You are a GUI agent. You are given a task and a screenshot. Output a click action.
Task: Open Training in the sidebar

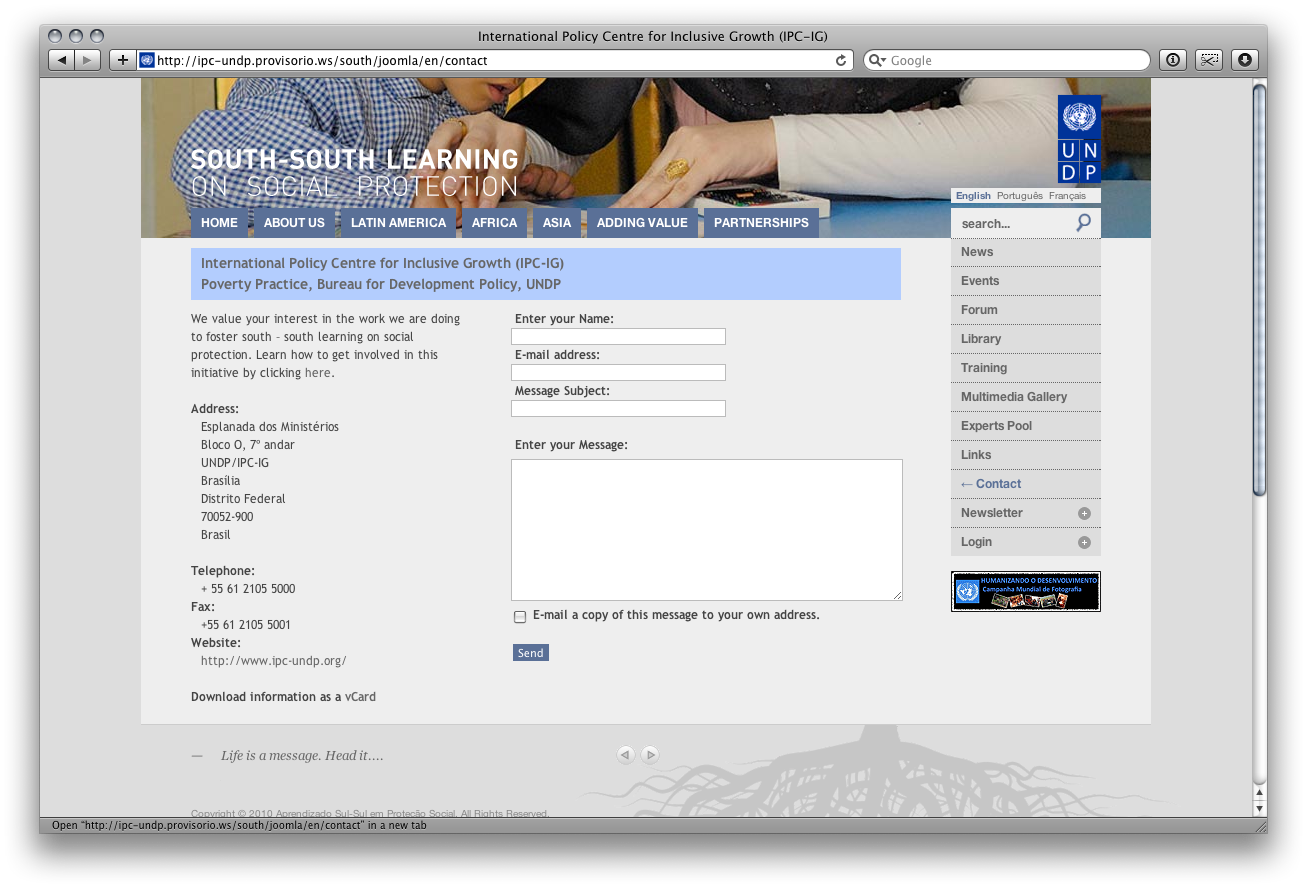point(1026,368)
